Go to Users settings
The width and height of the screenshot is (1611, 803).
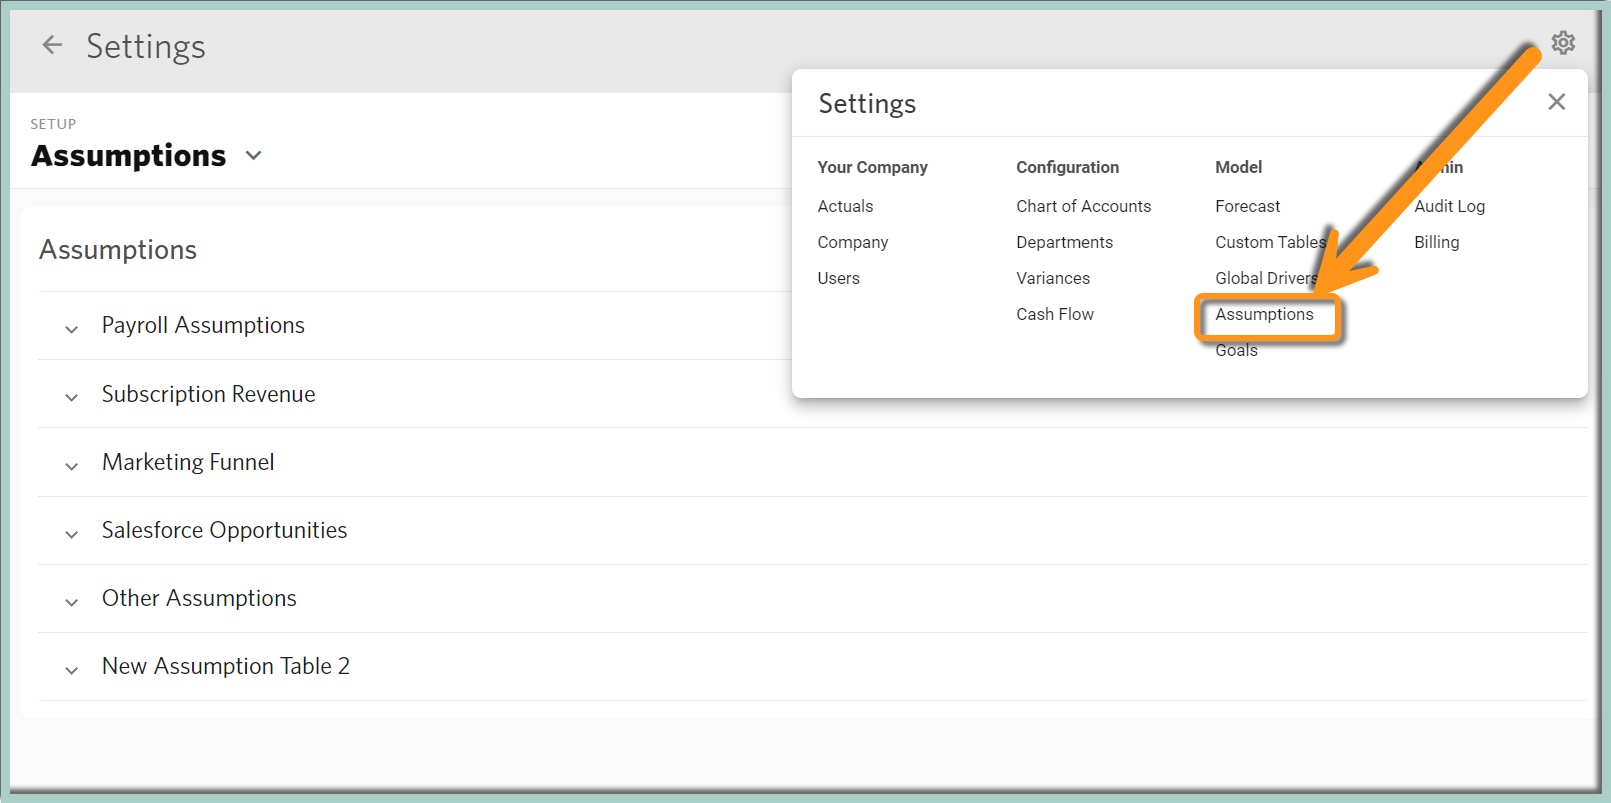[x=838, y=278]
